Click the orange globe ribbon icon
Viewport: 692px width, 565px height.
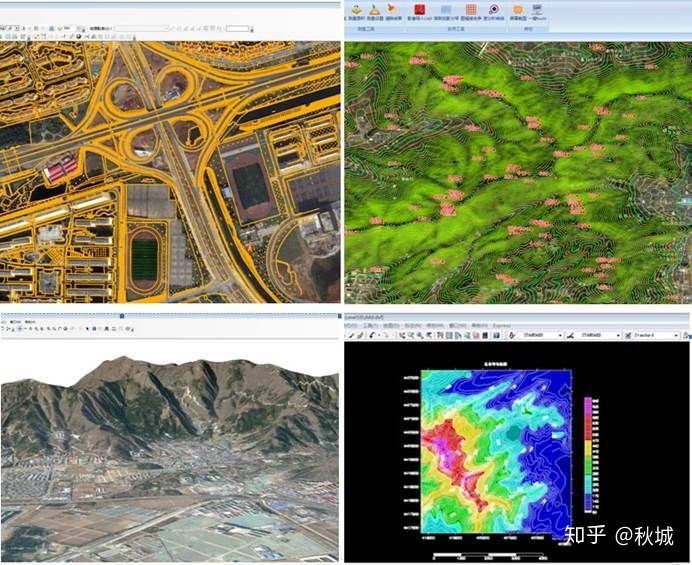(x=518, y=9)
